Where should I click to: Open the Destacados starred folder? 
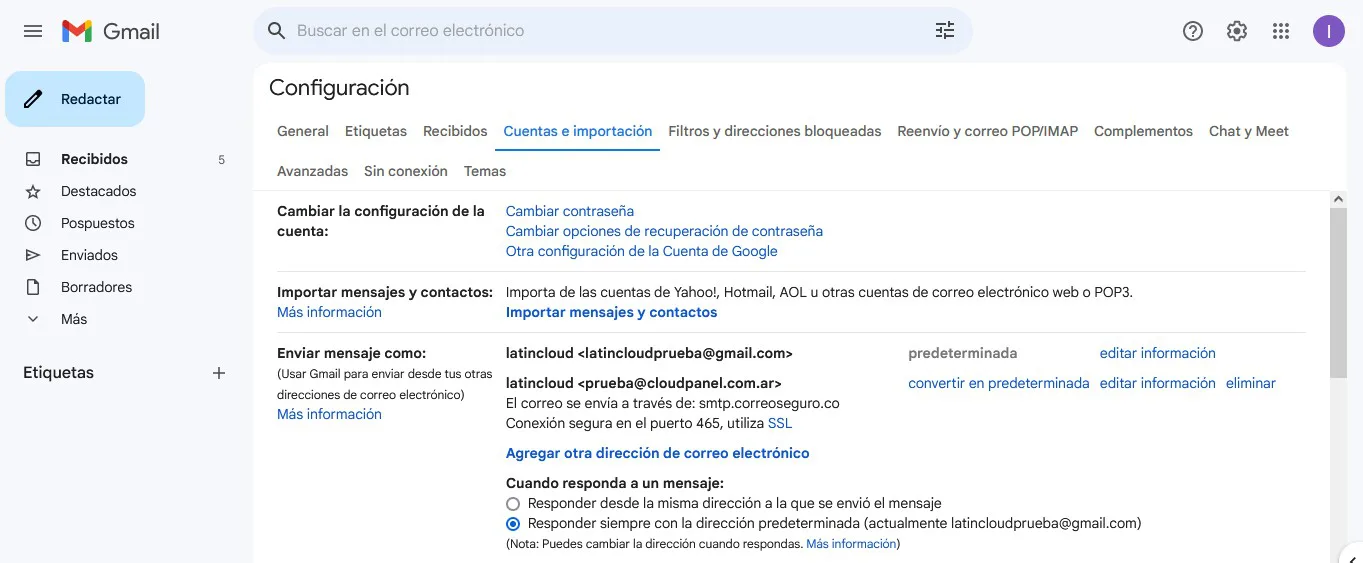98,191
